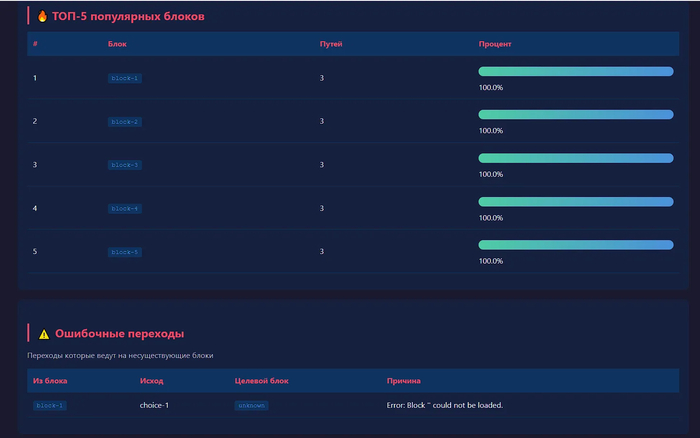
Task: Click the Из блока column header
Action: pyautogui.click(x=50, y=381)
